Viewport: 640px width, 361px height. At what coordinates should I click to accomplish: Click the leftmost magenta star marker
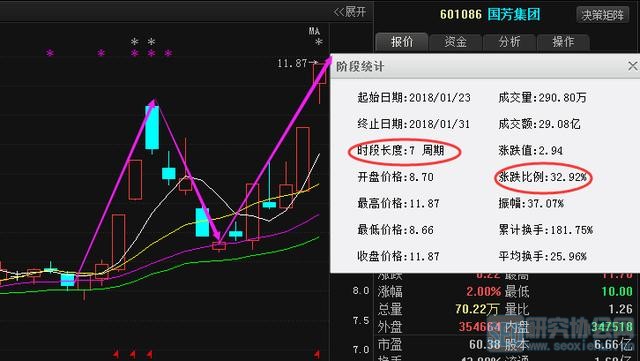(x=50, y=53)
